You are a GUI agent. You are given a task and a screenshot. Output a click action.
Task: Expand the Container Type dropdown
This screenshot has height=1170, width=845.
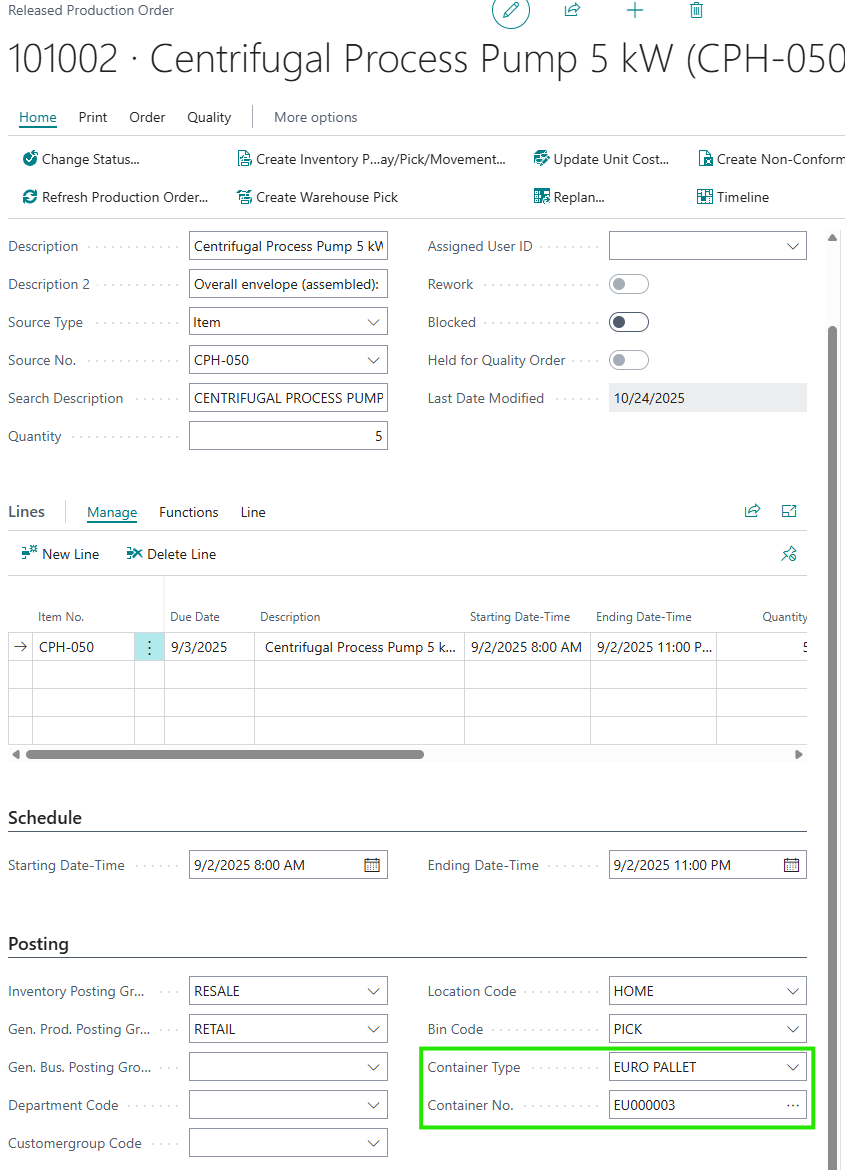[793, 1067]
